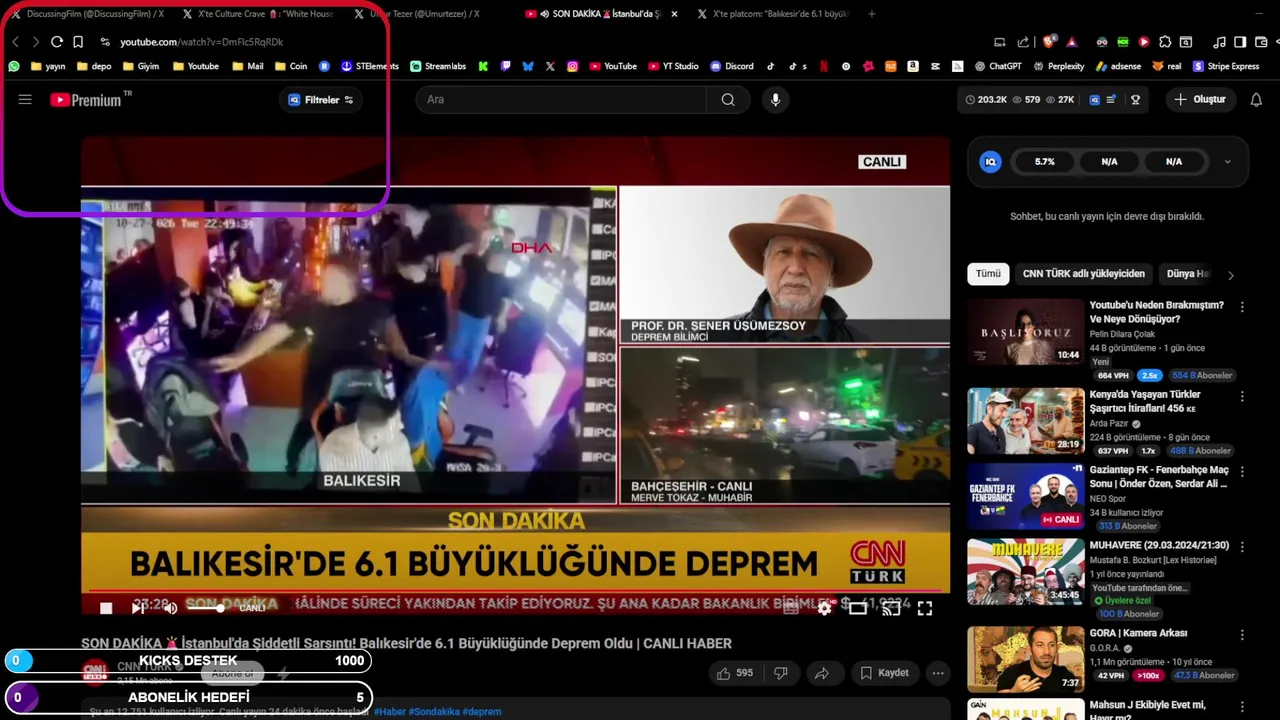
Task: Open the Filtreler filter menu
Action: click(321, 100)
